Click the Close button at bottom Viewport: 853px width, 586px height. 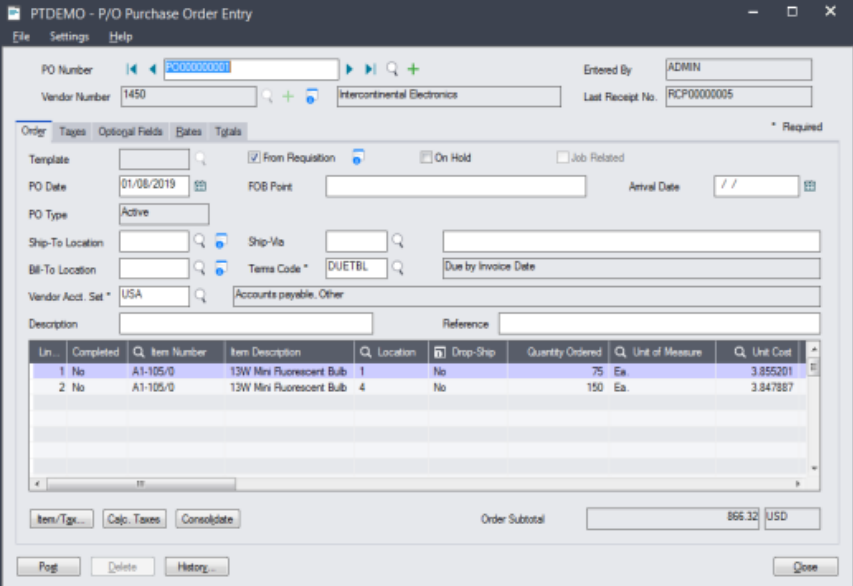click(806, 567)
